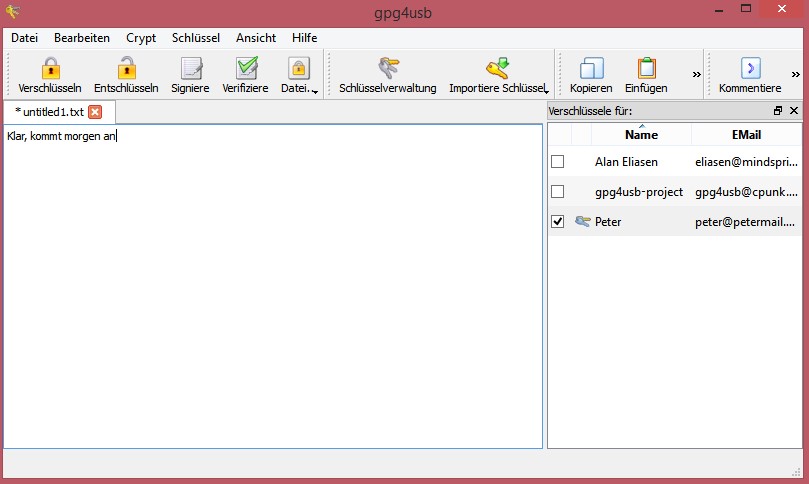Screen dimensions: 809x484
Task: Open the Crypt menu
Action: pyautogui.click(x=141, y=37)
